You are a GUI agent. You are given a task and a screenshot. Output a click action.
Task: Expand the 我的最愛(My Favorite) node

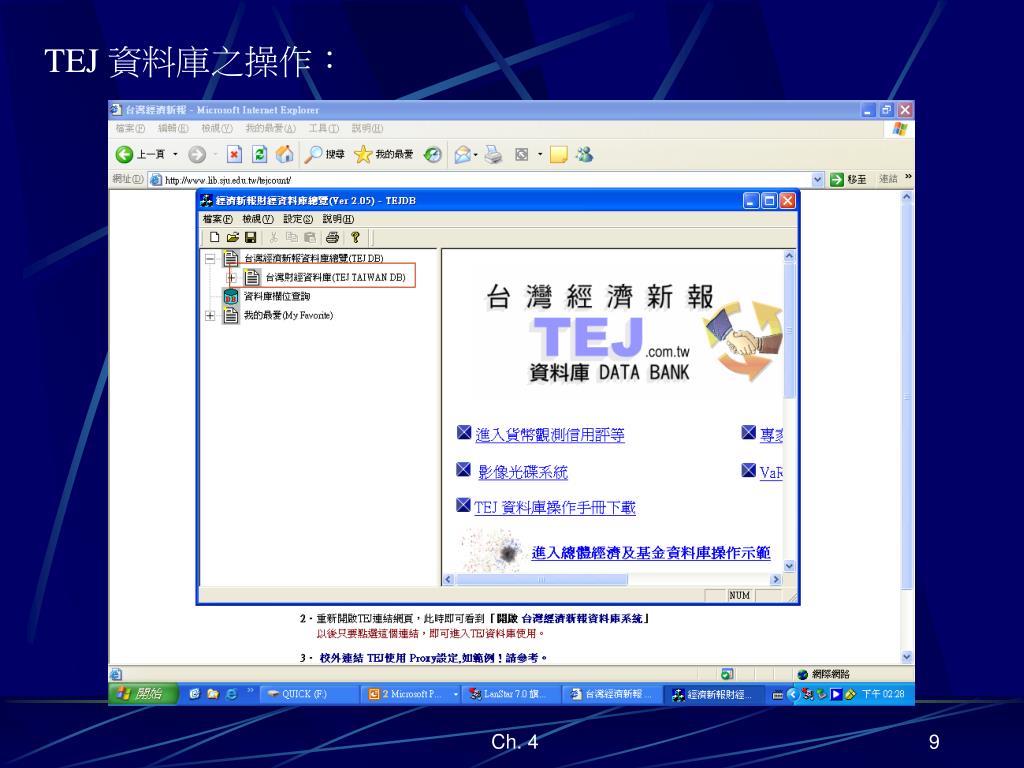click(x=210, y=315)
